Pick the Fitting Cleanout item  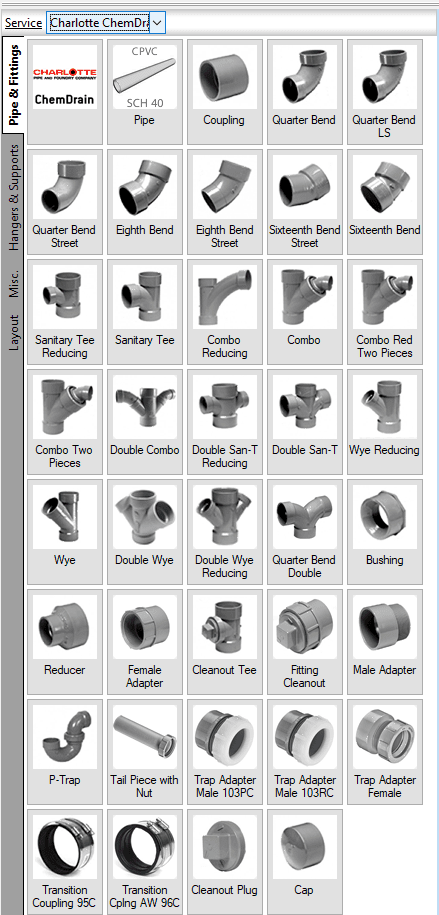304,642
